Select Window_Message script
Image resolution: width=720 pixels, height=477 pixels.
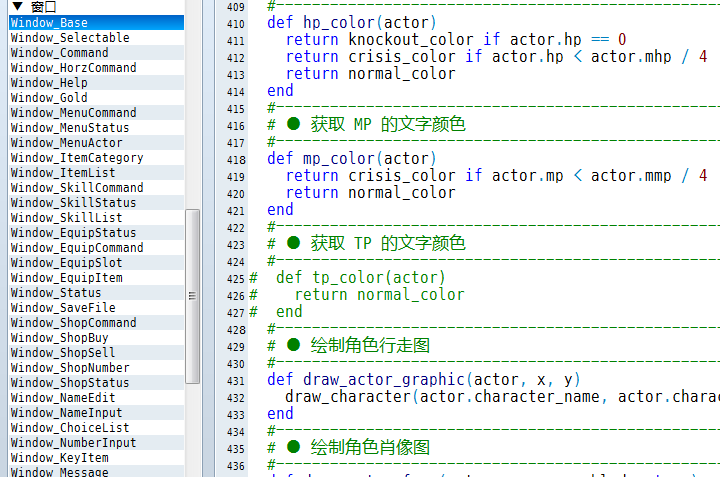tap(96, 471)
